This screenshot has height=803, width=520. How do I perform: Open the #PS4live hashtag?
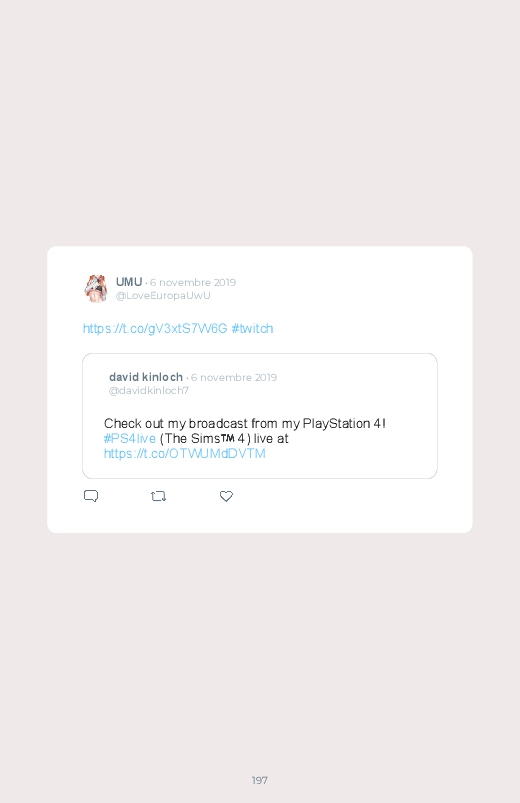pyautogui.click(x=130, y=438)
